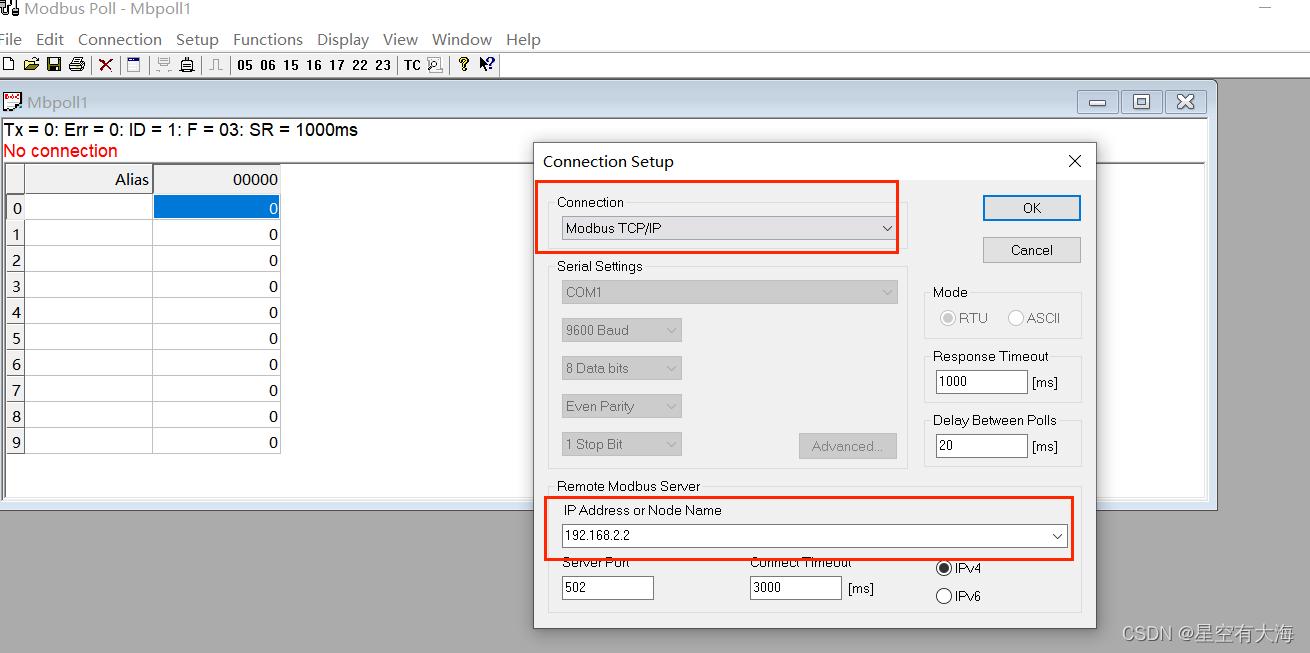Click the red X delete icon
Image resolution: width=1310 pixels, height=653 pixels.
click(105, 65)
